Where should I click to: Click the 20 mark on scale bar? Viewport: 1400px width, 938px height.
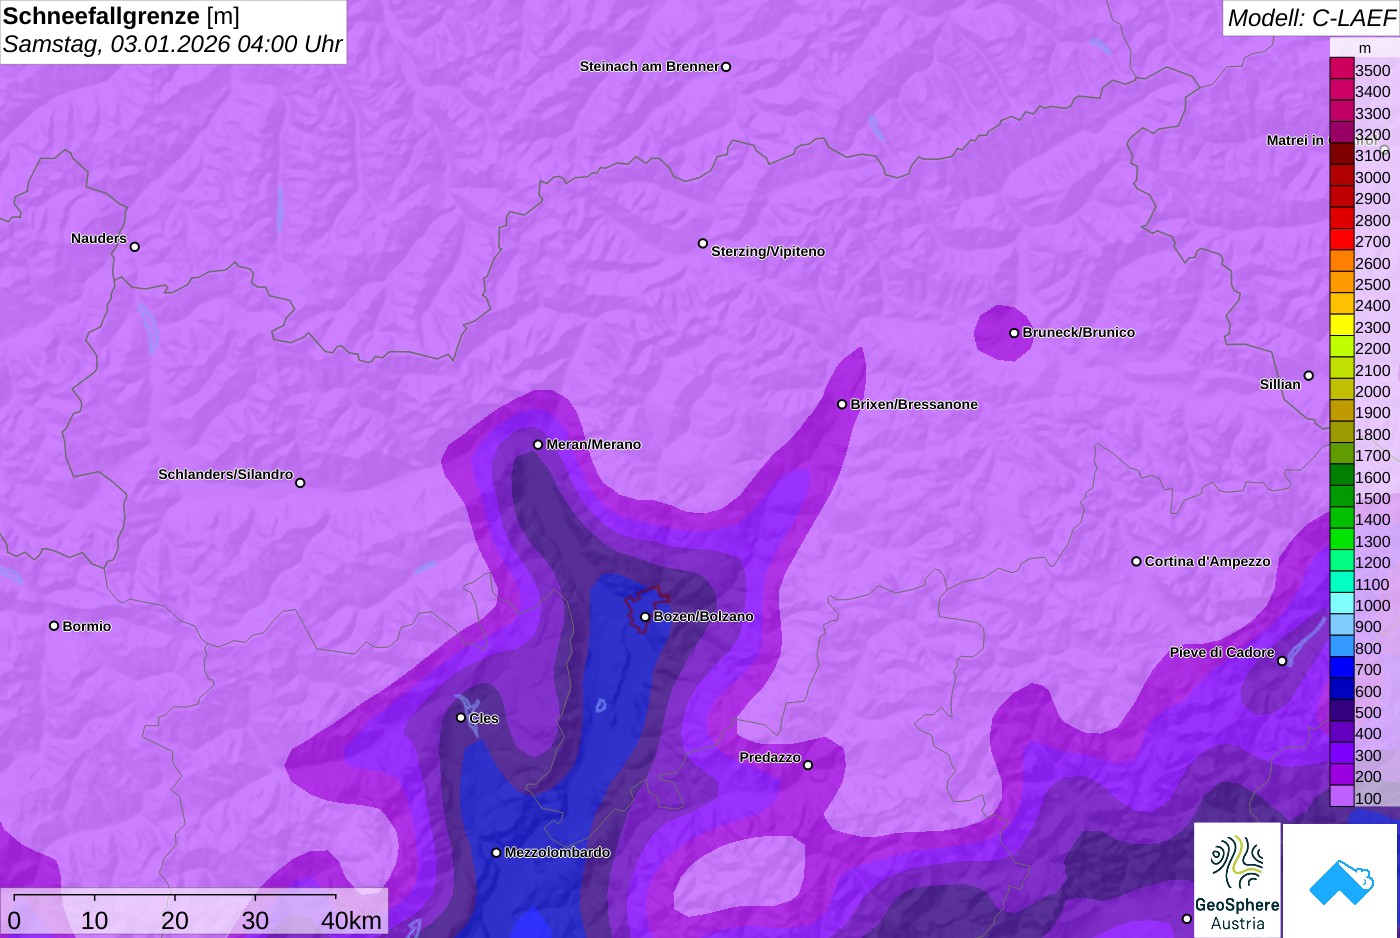point(175,921)
